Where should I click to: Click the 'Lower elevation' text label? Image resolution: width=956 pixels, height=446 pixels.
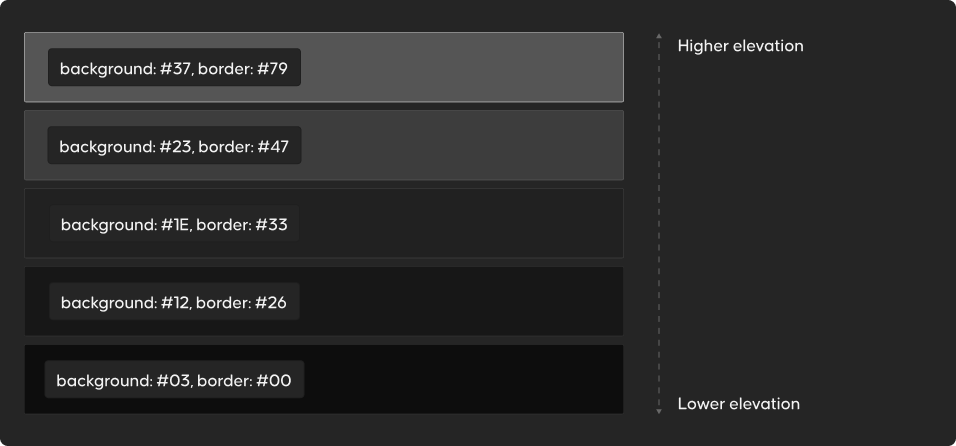click(738, 403)
